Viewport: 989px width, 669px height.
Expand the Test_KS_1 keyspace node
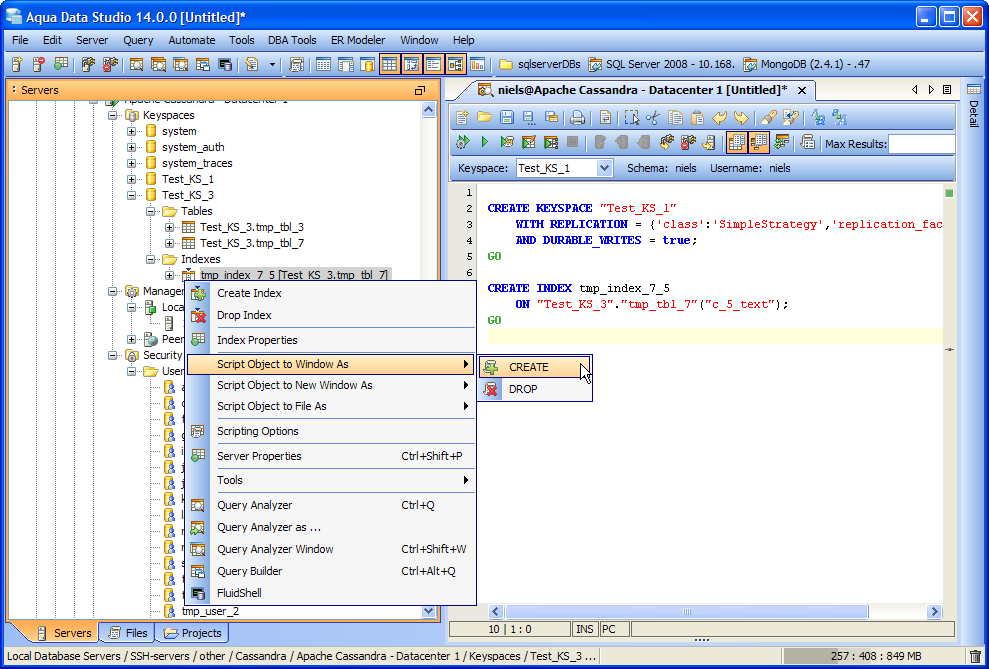point(131,179)
